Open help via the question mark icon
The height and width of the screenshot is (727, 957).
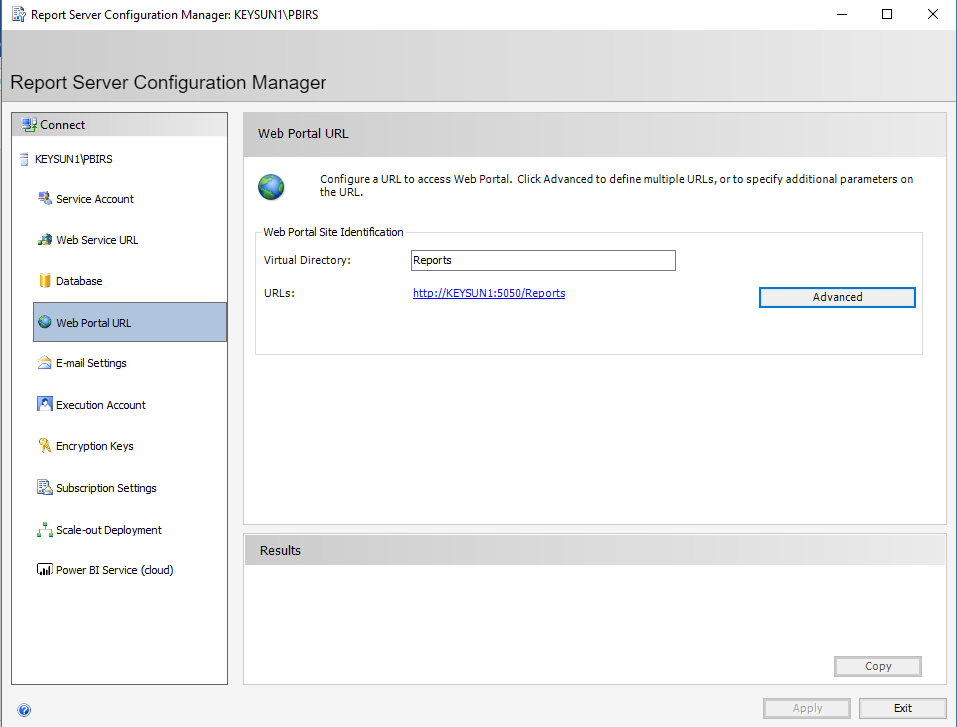point(24,710)
